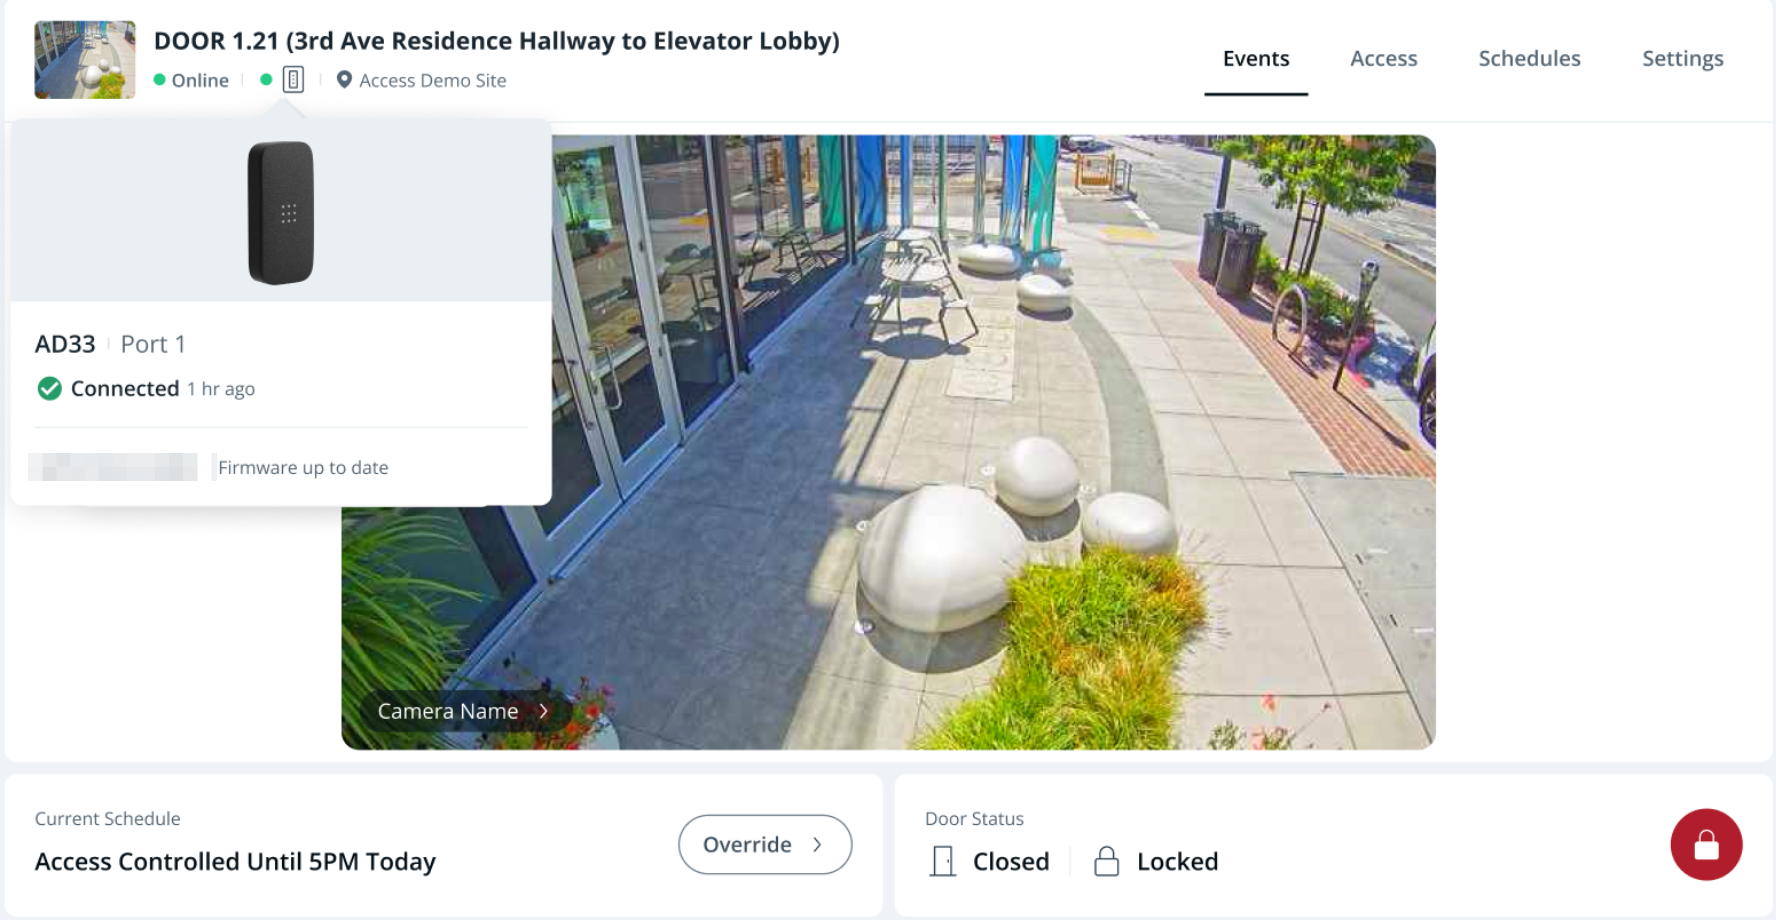Viewport: 1776px width, 920px height.
Task: Switch to the Access tab
Action: coord(1383,58)
